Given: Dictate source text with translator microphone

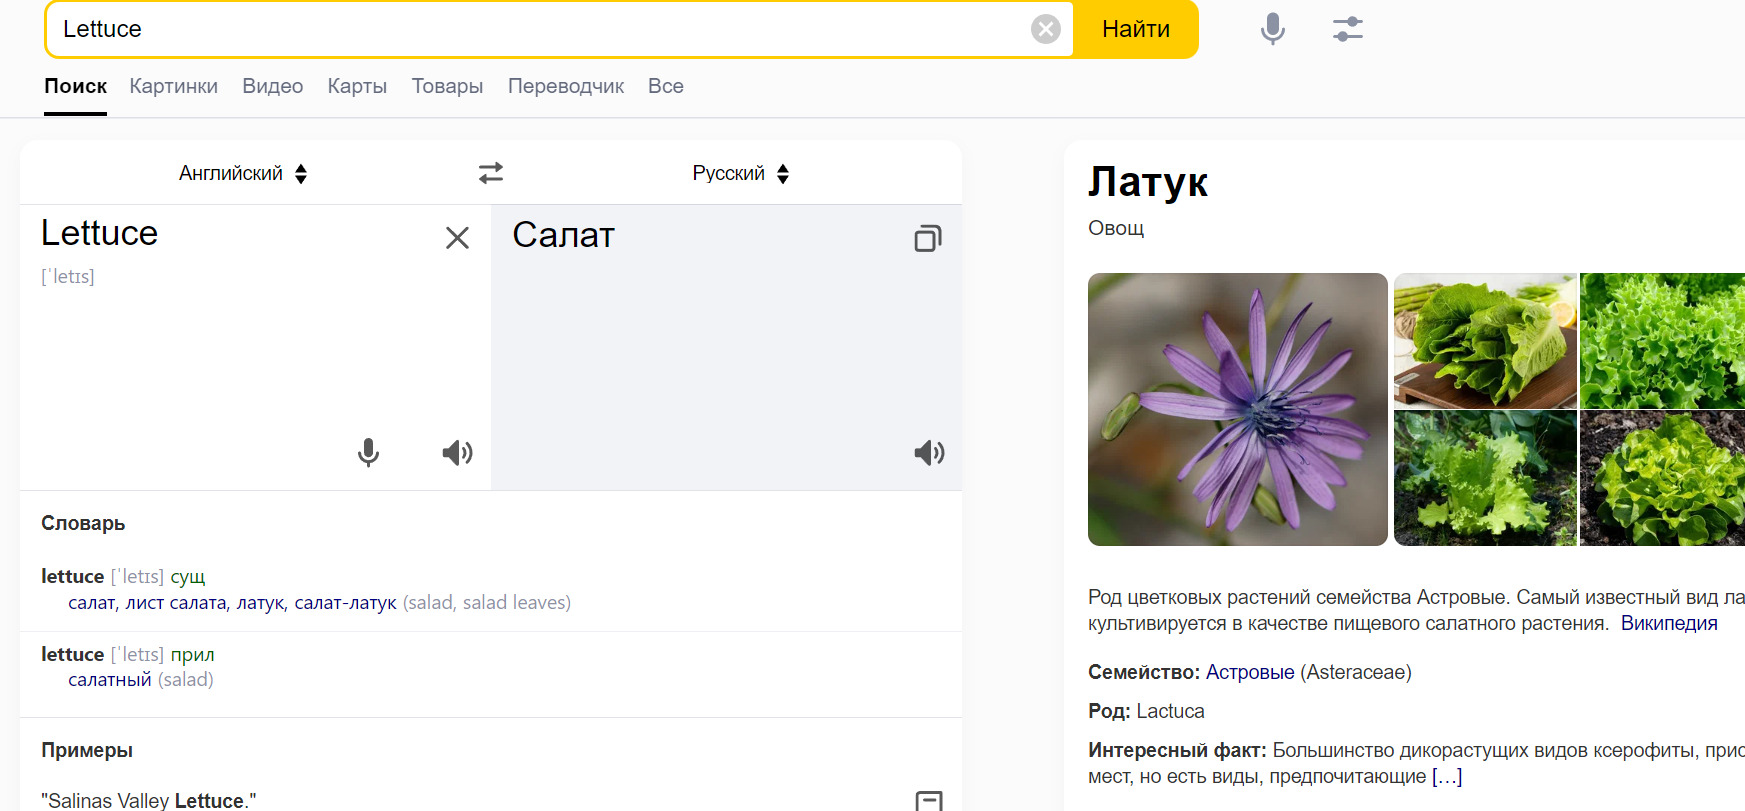Looking at the screenshot, I should pos(368,453).
